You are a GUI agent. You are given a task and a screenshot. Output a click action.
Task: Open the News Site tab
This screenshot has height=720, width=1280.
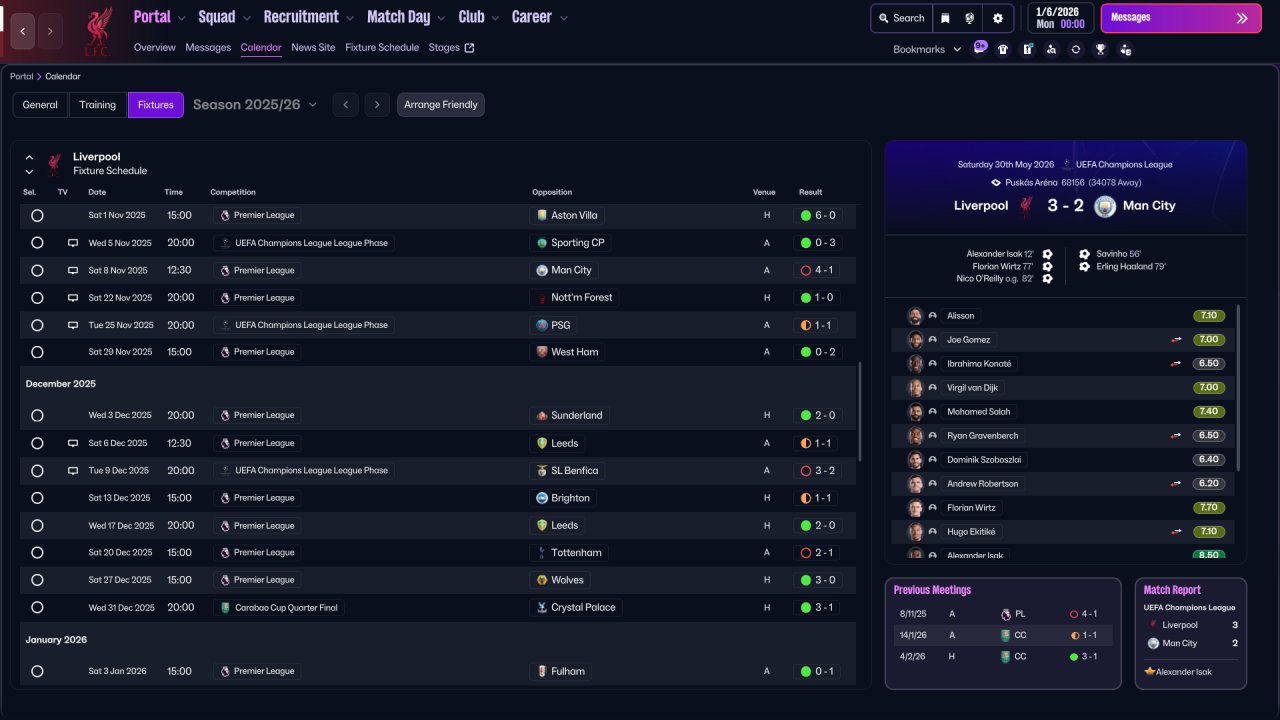pos(313,48)
